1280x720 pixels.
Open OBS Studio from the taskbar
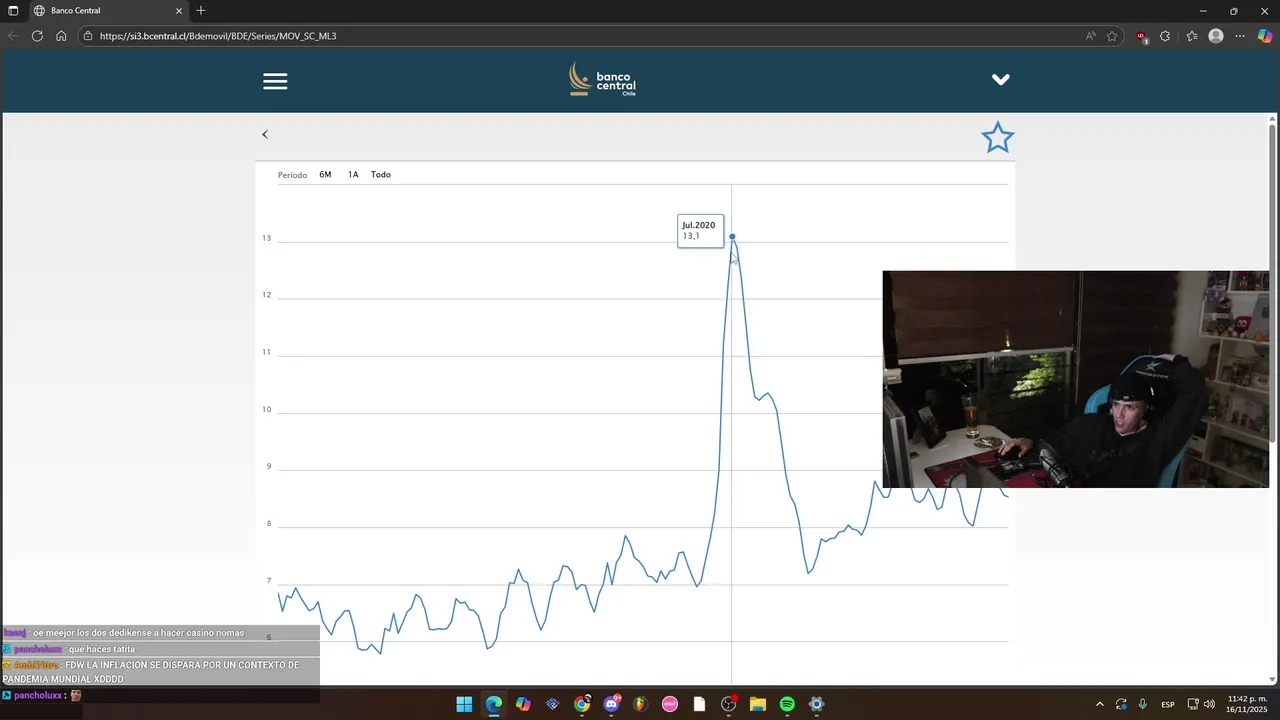point(728,704)
